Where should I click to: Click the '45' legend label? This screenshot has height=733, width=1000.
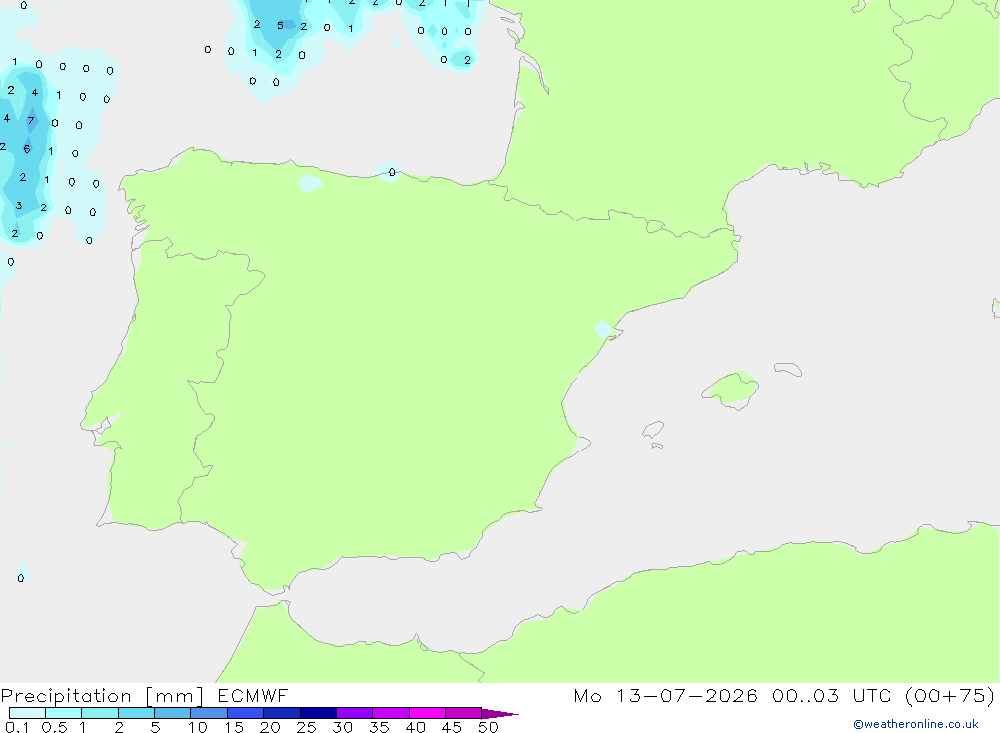(452, 727)
